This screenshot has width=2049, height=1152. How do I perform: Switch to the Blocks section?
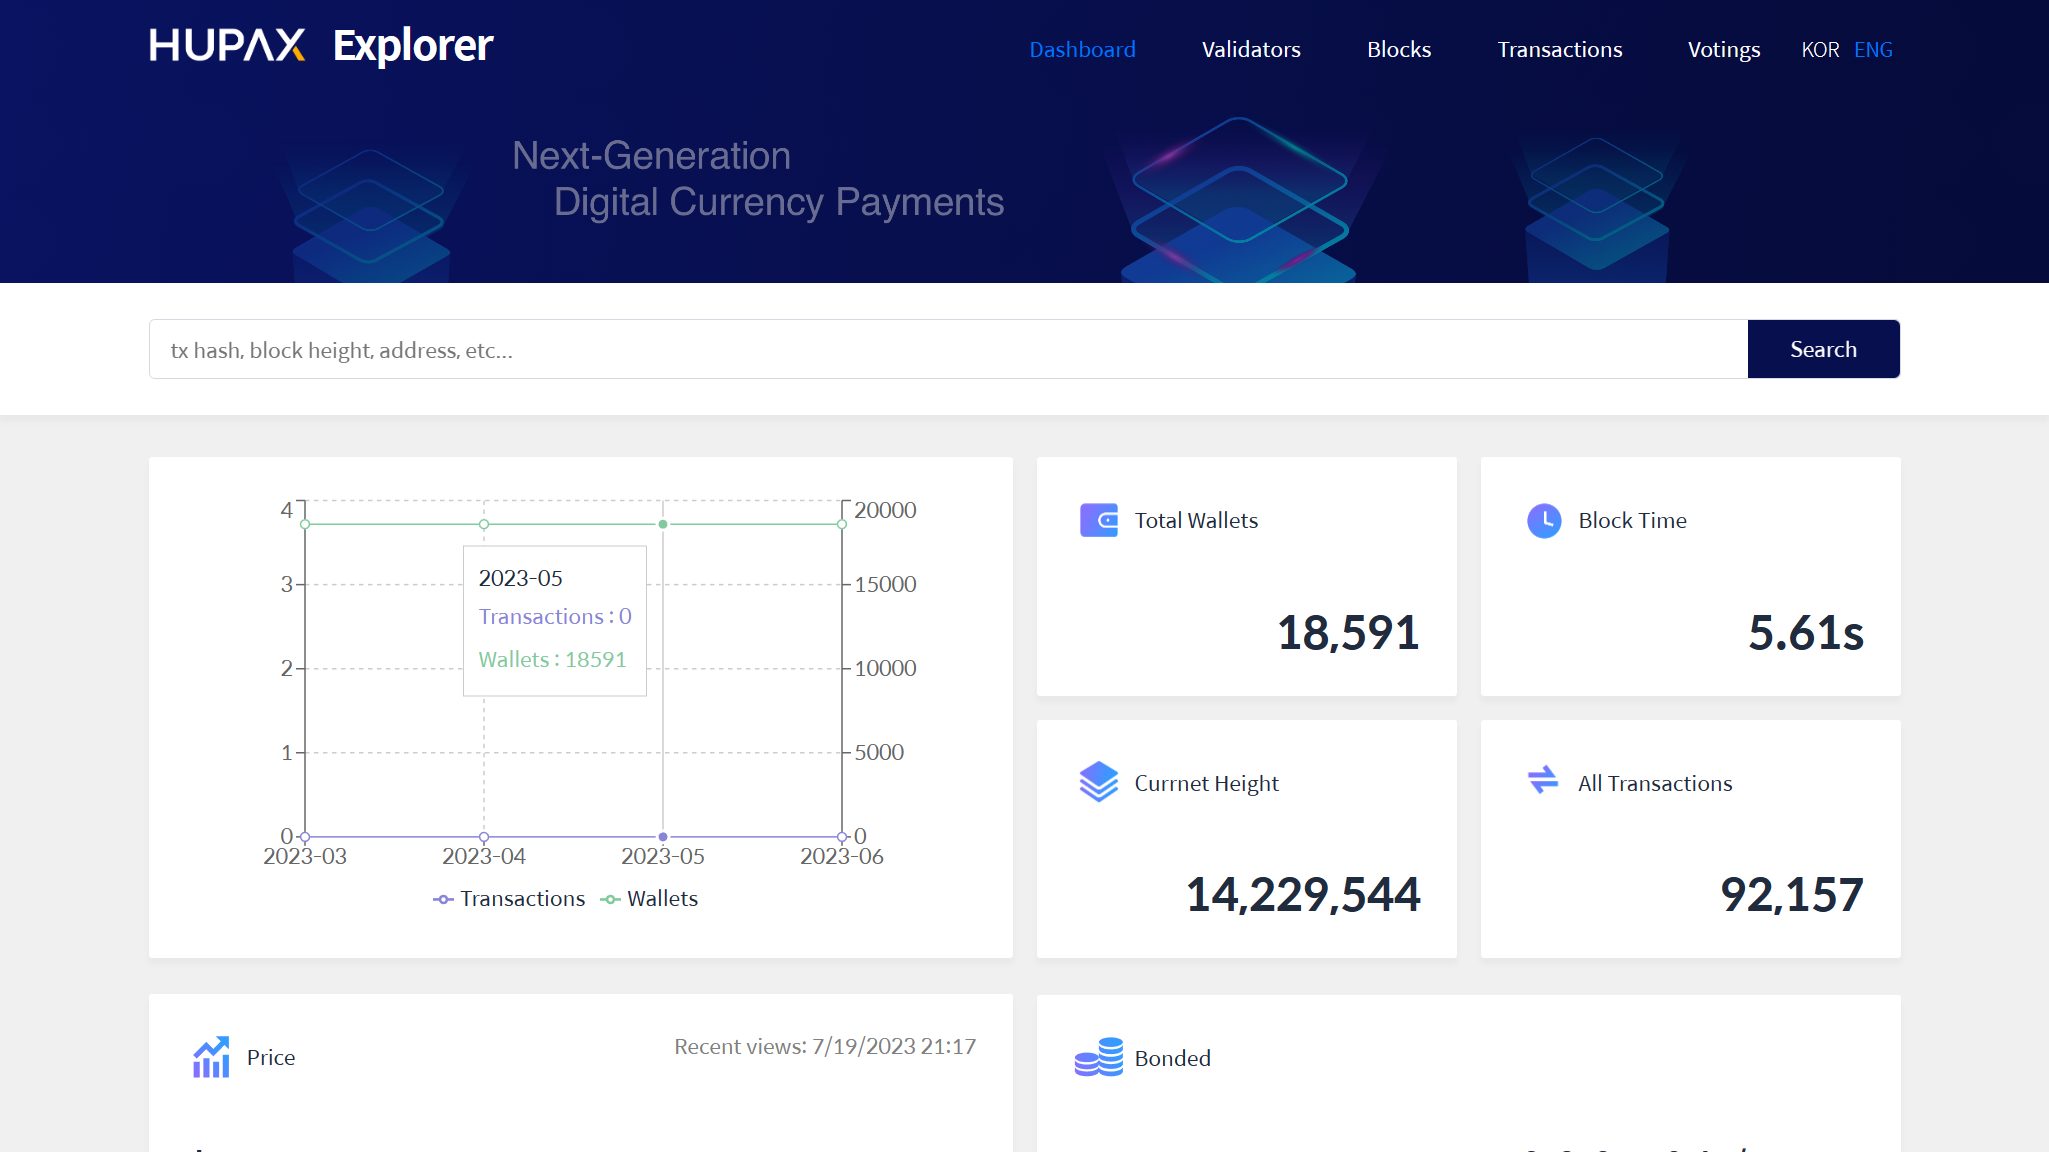[x=1398, y=49]
